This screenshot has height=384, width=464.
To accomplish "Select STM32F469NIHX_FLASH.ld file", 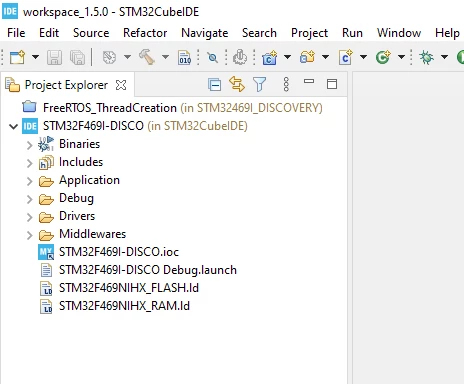I will [129, 288].
